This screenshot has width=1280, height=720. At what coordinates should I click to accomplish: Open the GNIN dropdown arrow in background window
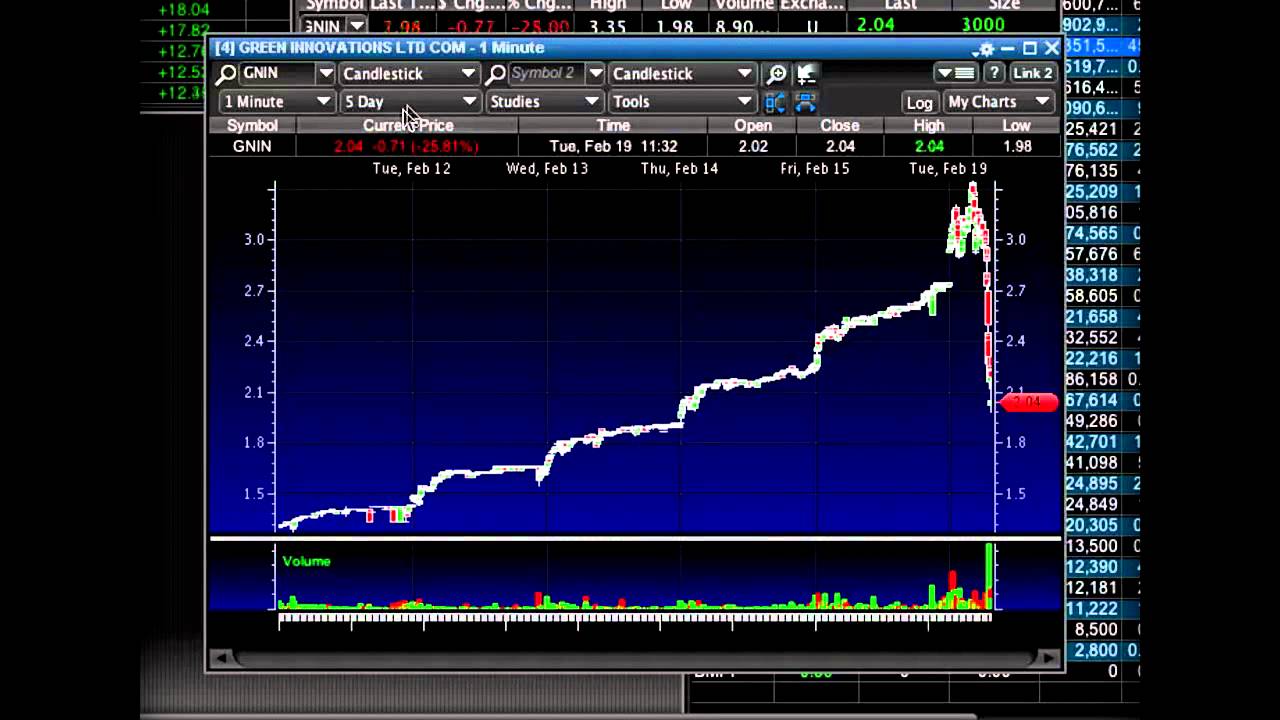tap(356, 26)
